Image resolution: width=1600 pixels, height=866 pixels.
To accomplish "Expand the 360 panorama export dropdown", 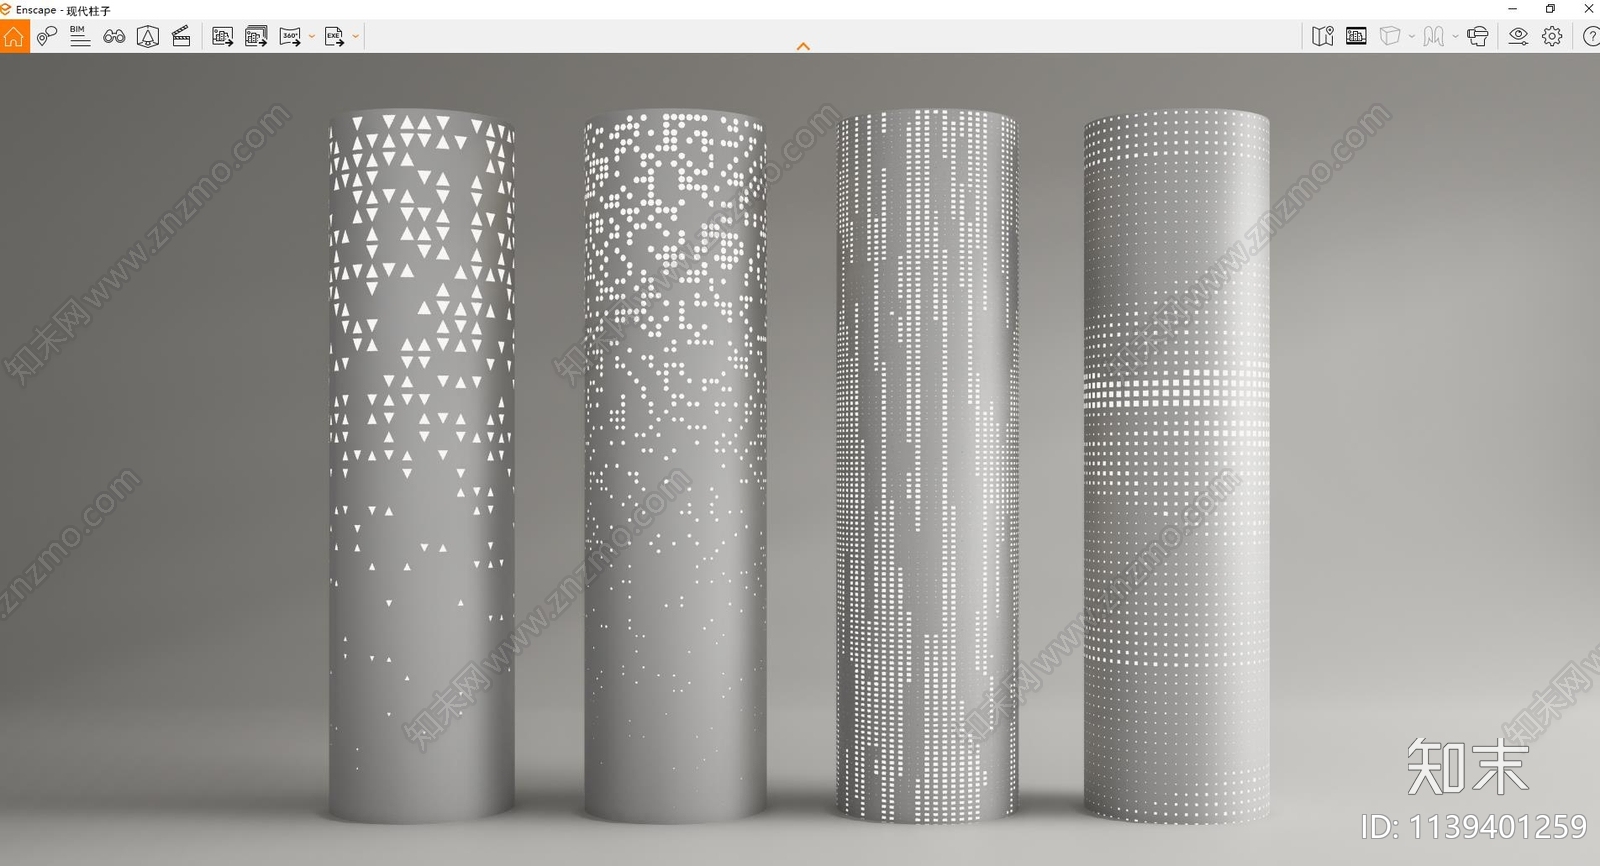I will (x=312, y=37).
